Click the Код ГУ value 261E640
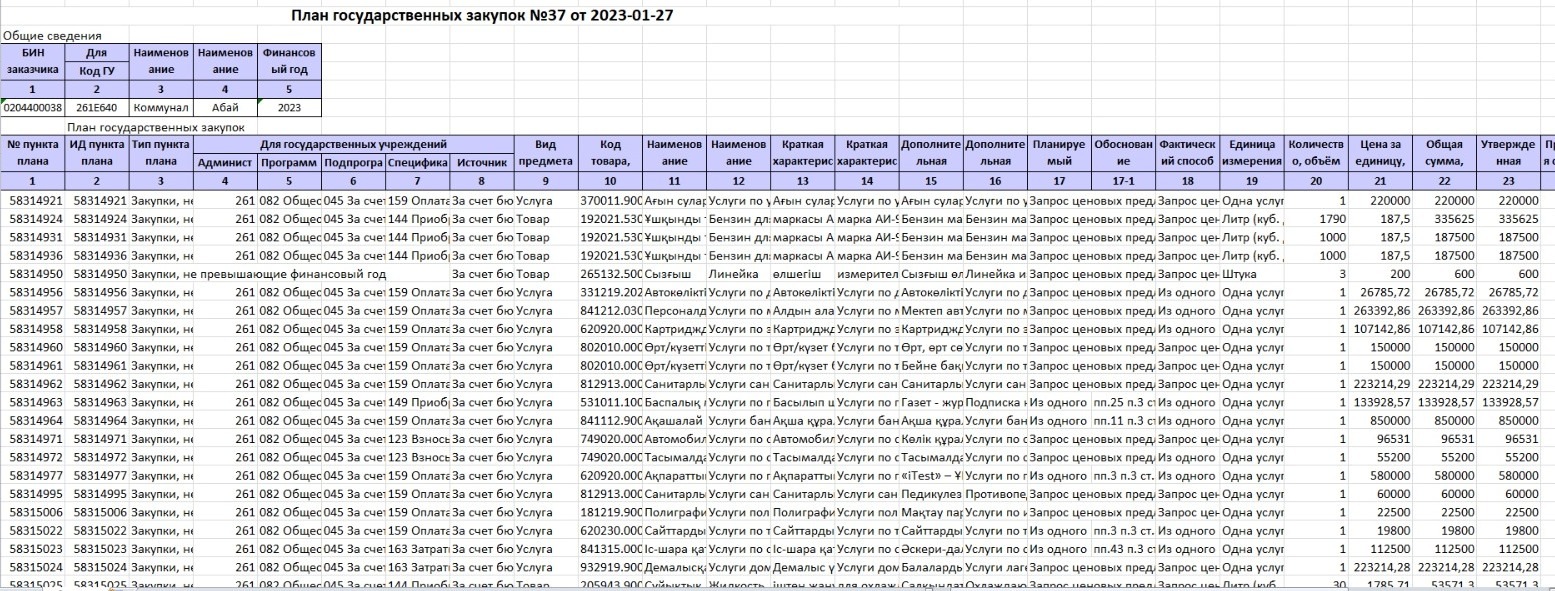This screenshot has width=1555, height=591. click(x=97, y=107)
